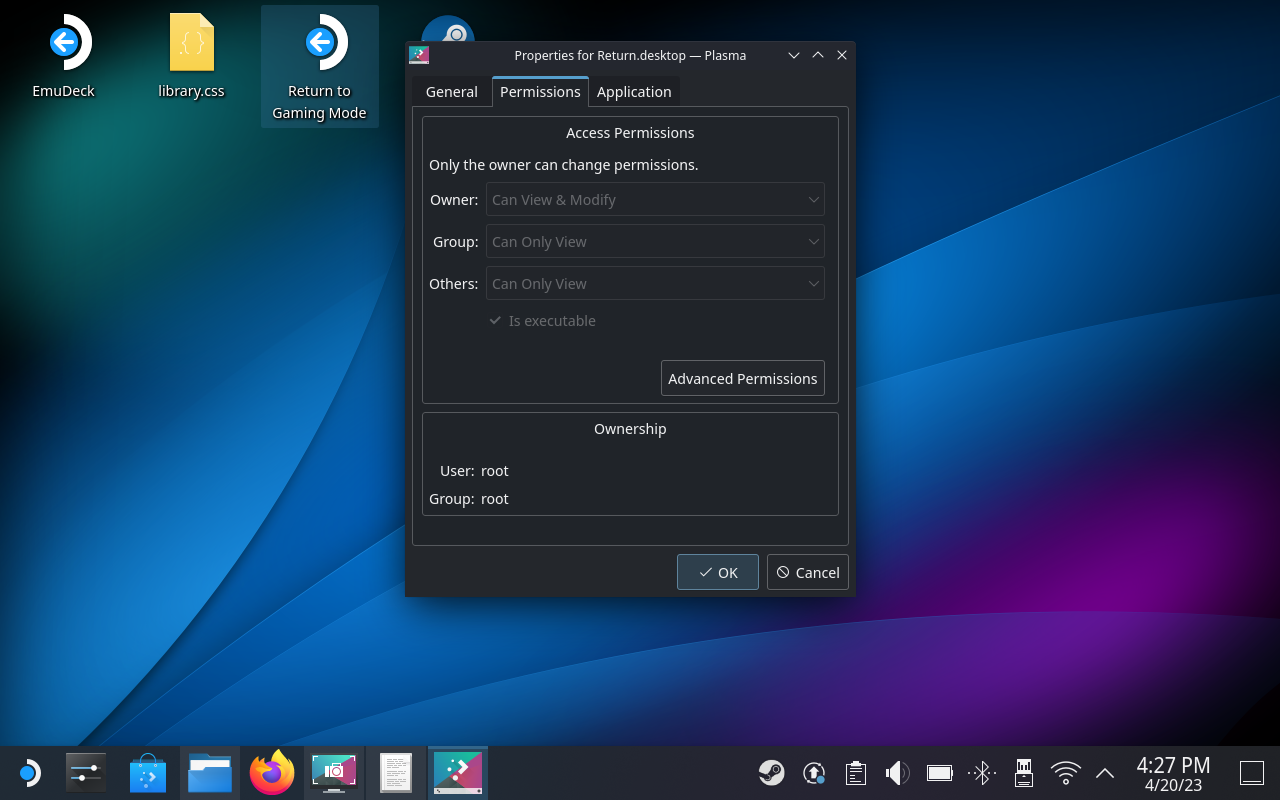Open Bluetooth settings from the tray
This screenshot has width=1280, height=800.
click(981, 772)
